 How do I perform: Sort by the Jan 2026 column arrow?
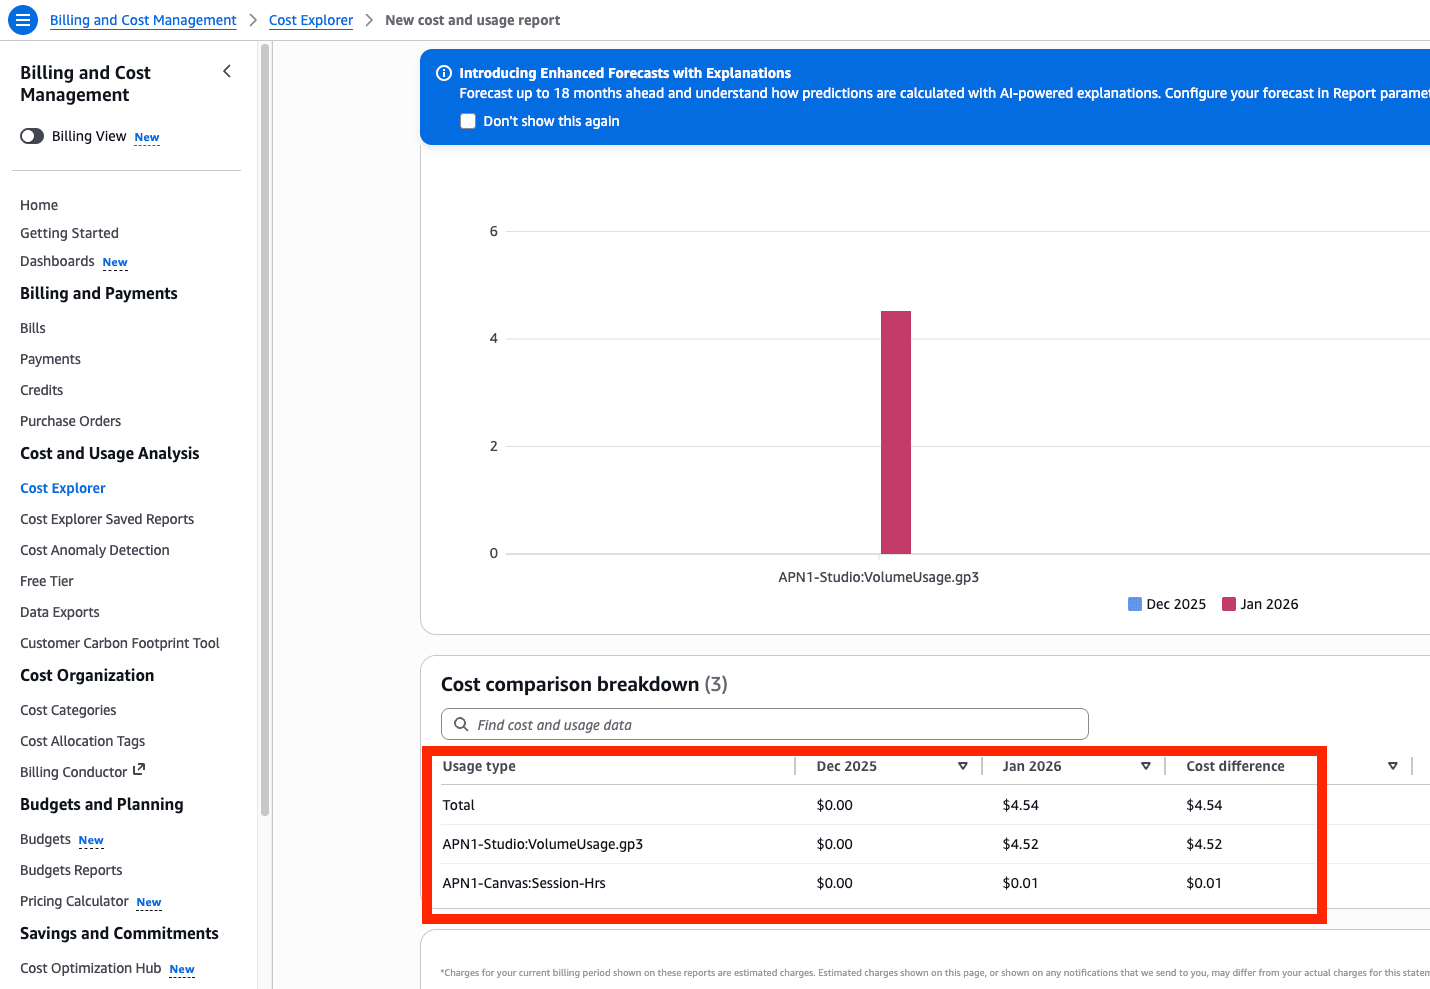pyautogui.click(x=1146, y=766)
